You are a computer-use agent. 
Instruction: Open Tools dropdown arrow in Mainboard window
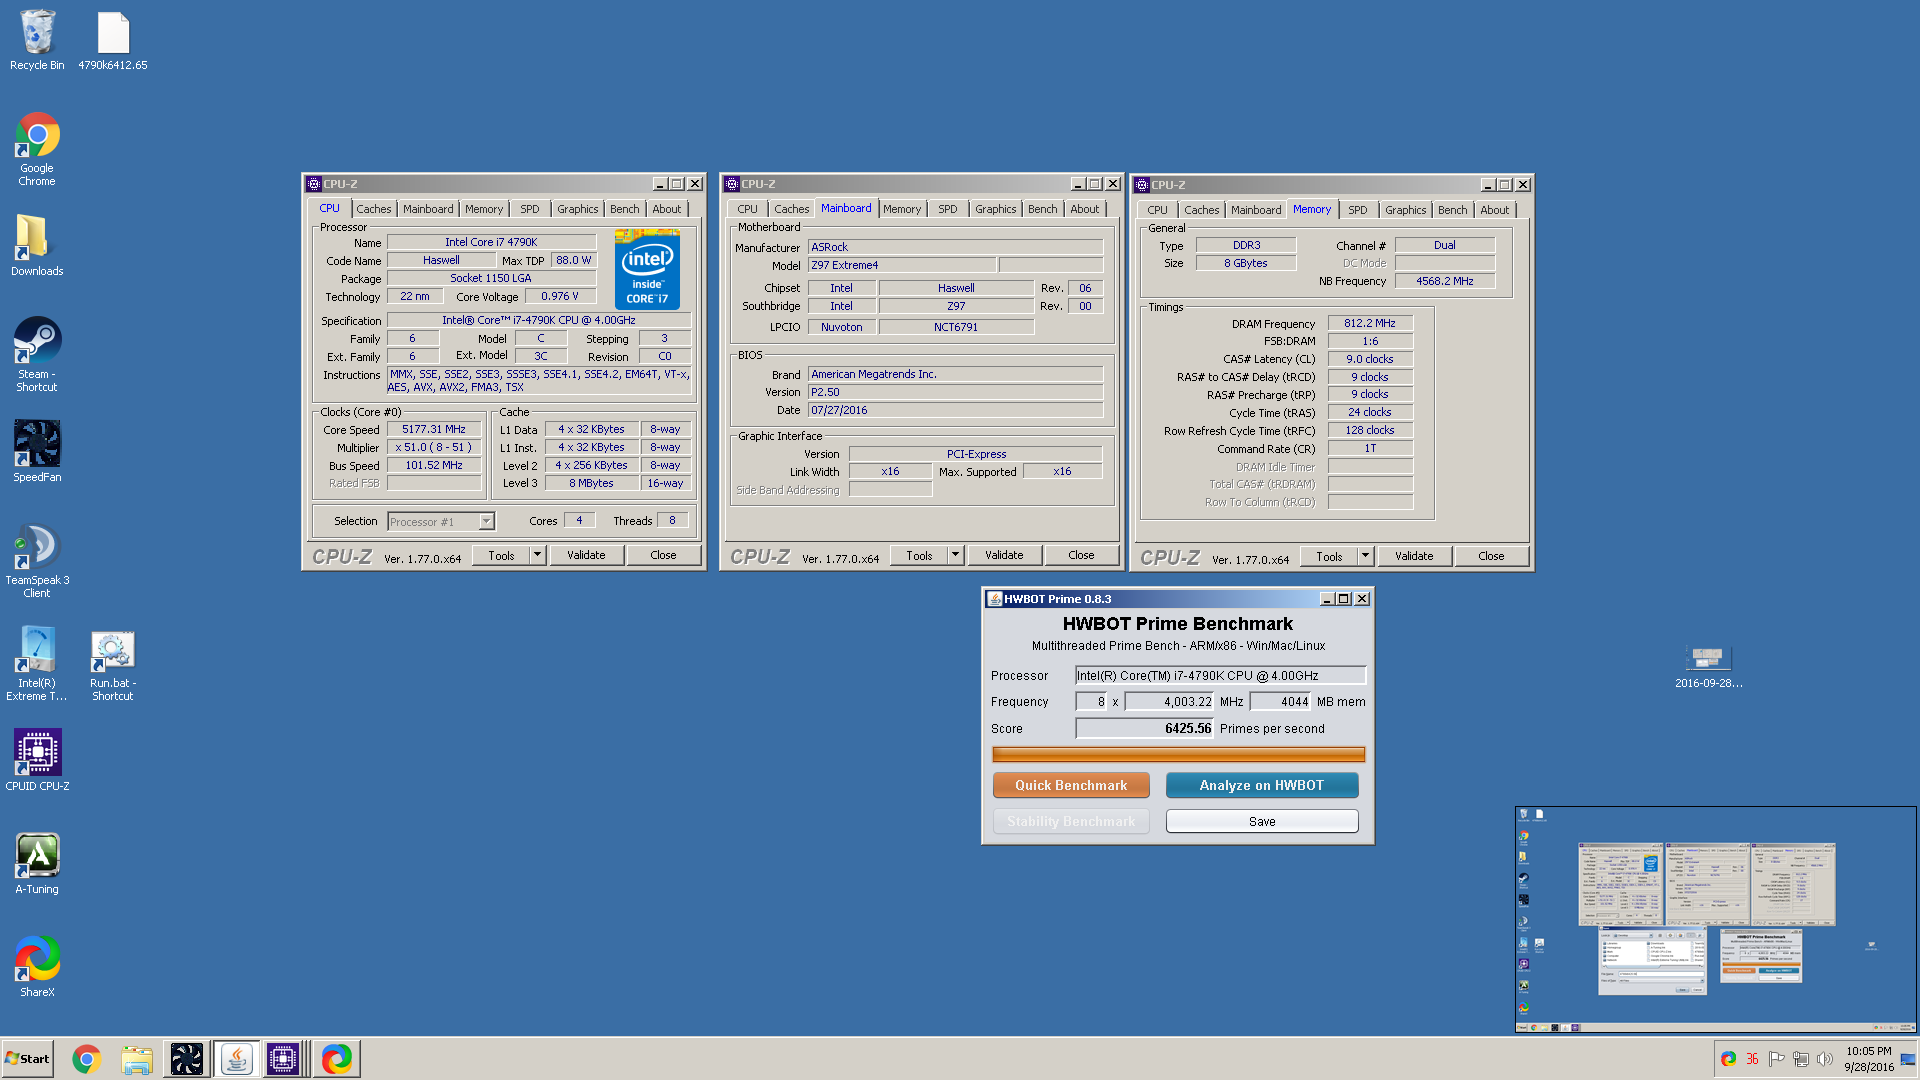click(955, 555)
